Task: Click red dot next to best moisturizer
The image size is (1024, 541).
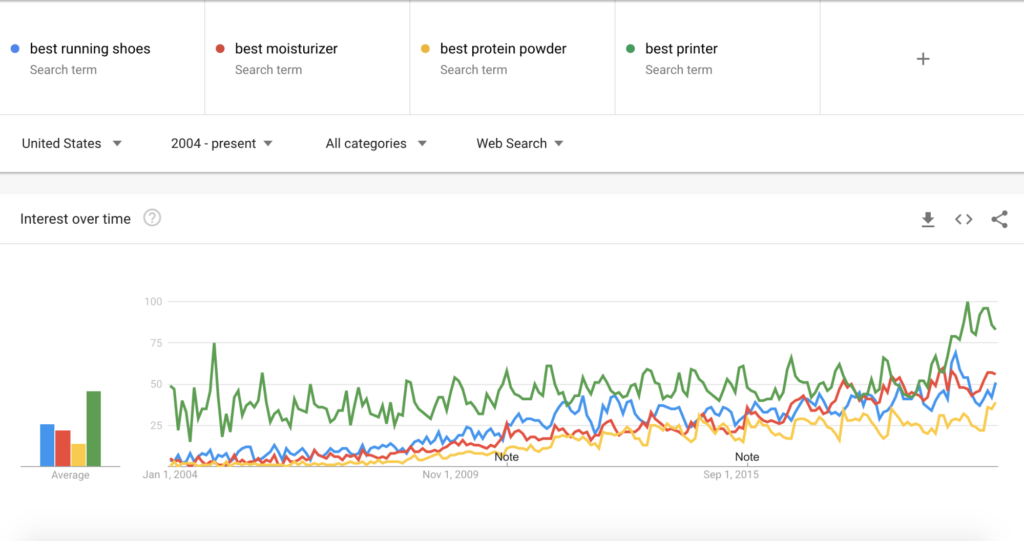Action: click(x=219, y=48)
